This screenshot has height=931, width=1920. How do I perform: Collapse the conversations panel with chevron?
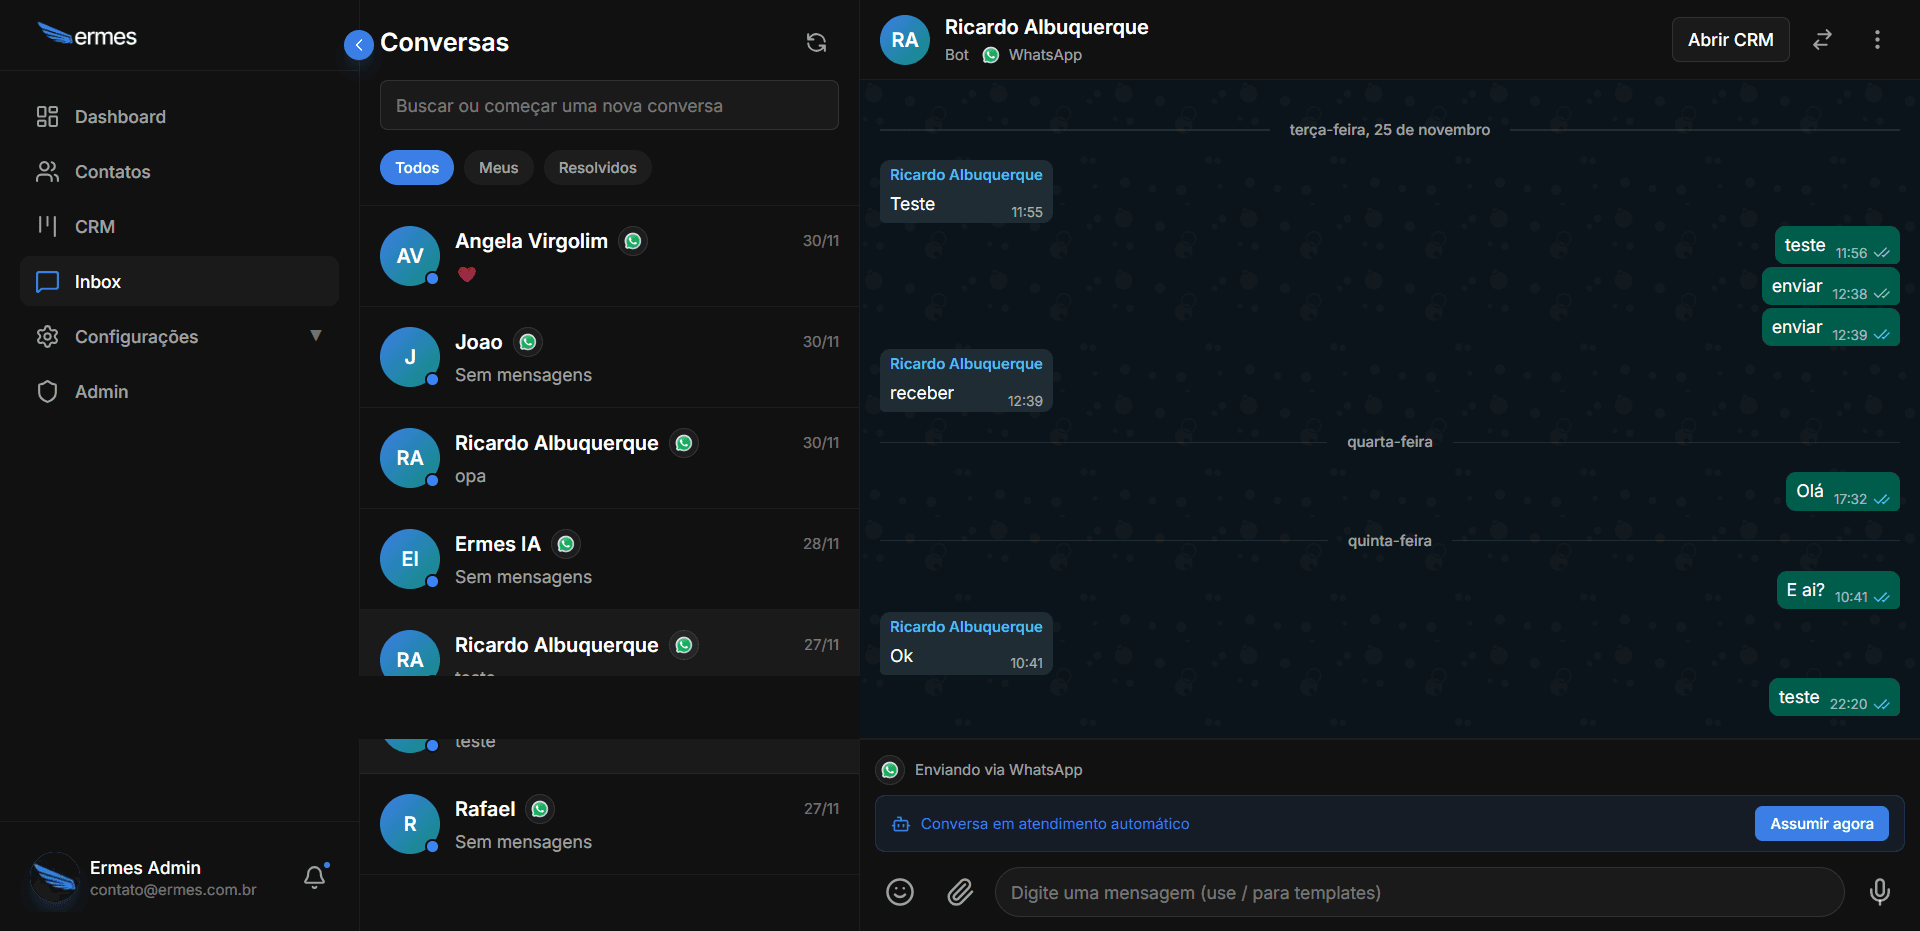click(359, 45)
